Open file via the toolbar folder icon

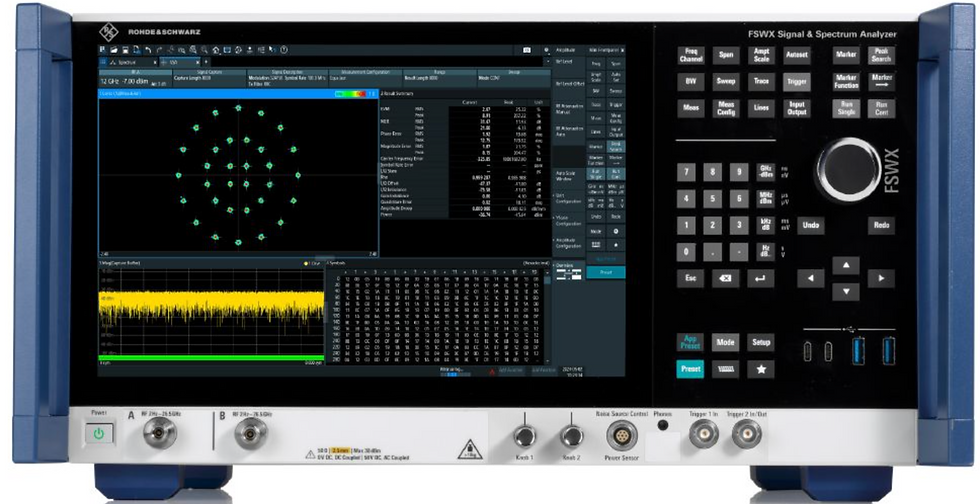pos(114,50)
